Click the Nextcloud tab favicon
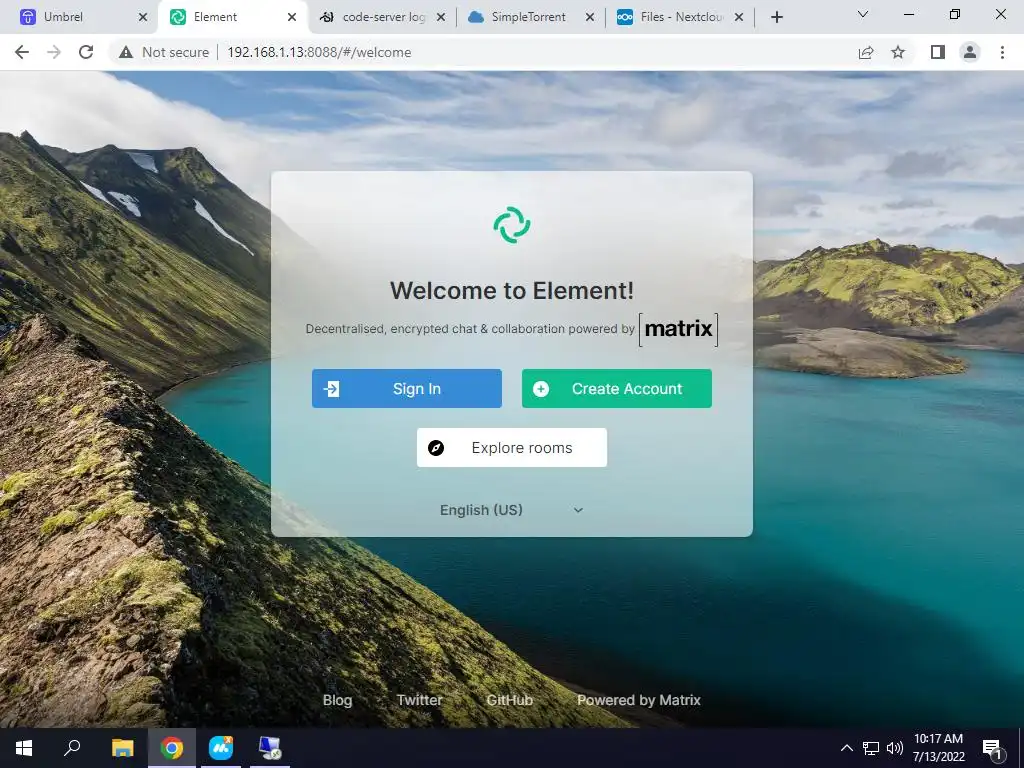Viewport: 1024px width, 768px height. pos(625,17)
